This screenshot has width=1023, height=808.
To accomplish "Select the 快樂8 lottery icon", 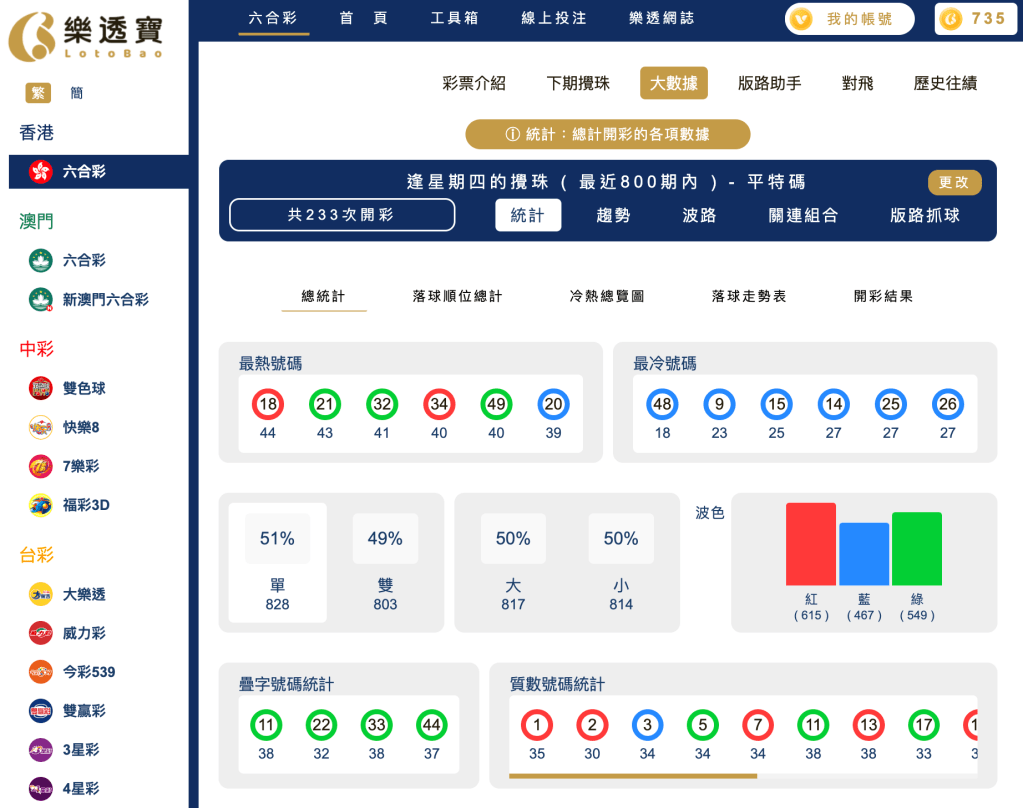I will [x=41, y=427].
